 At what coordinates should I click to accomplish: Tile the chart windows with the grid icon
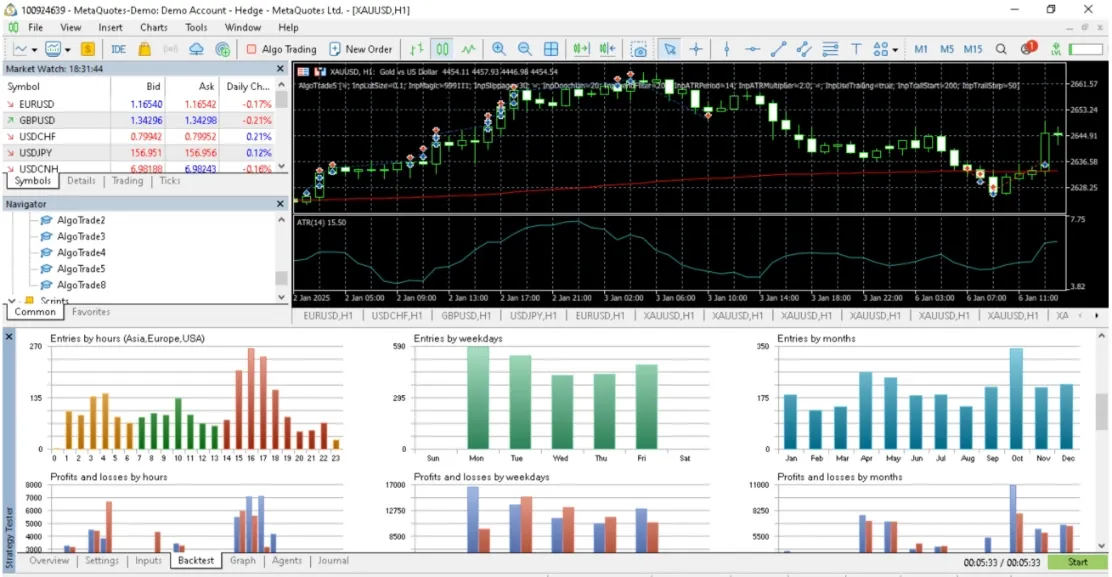point(551,49)
